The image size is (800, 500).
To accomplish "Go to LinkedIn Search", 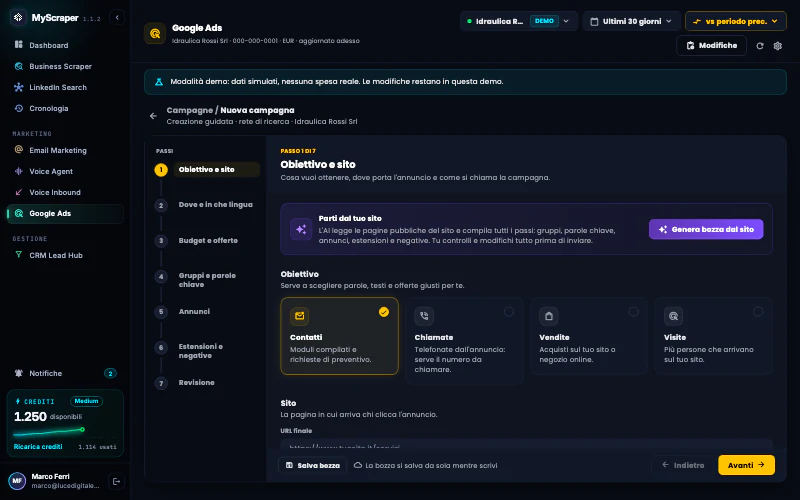I will coord(65,87).
